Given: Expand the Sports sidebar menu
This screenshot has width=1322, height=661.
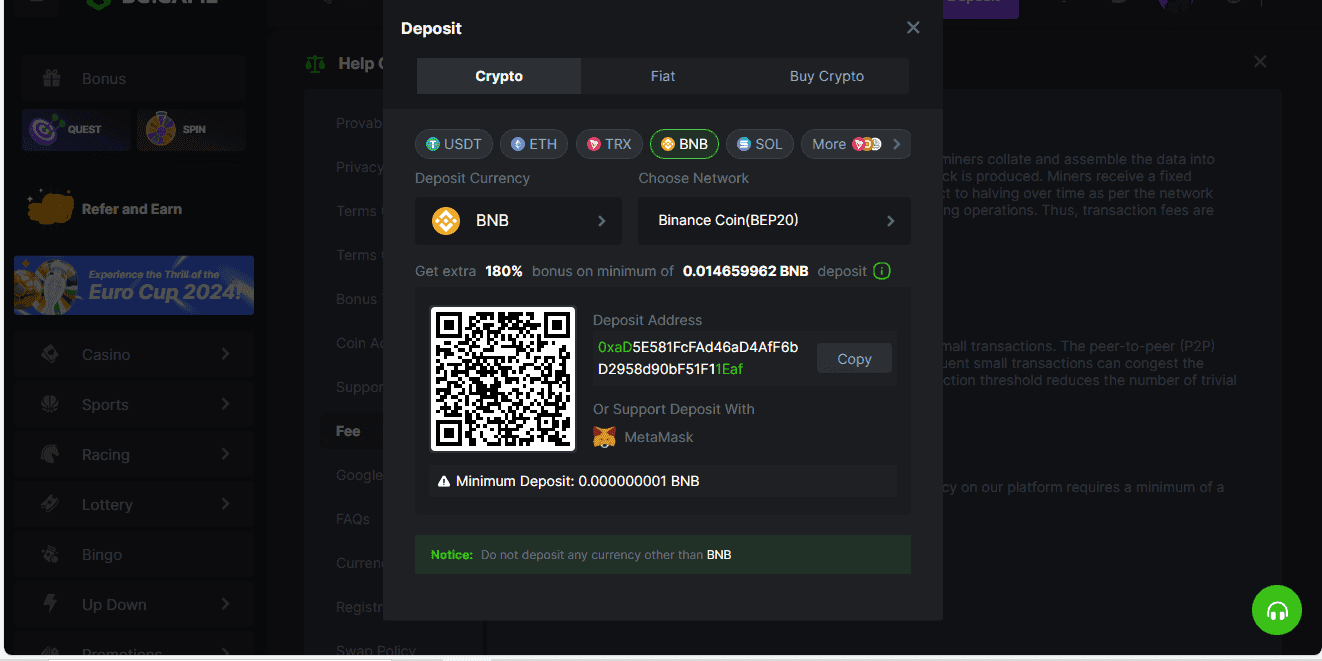Looking at the screenshot, I should (x=134, y=404).
